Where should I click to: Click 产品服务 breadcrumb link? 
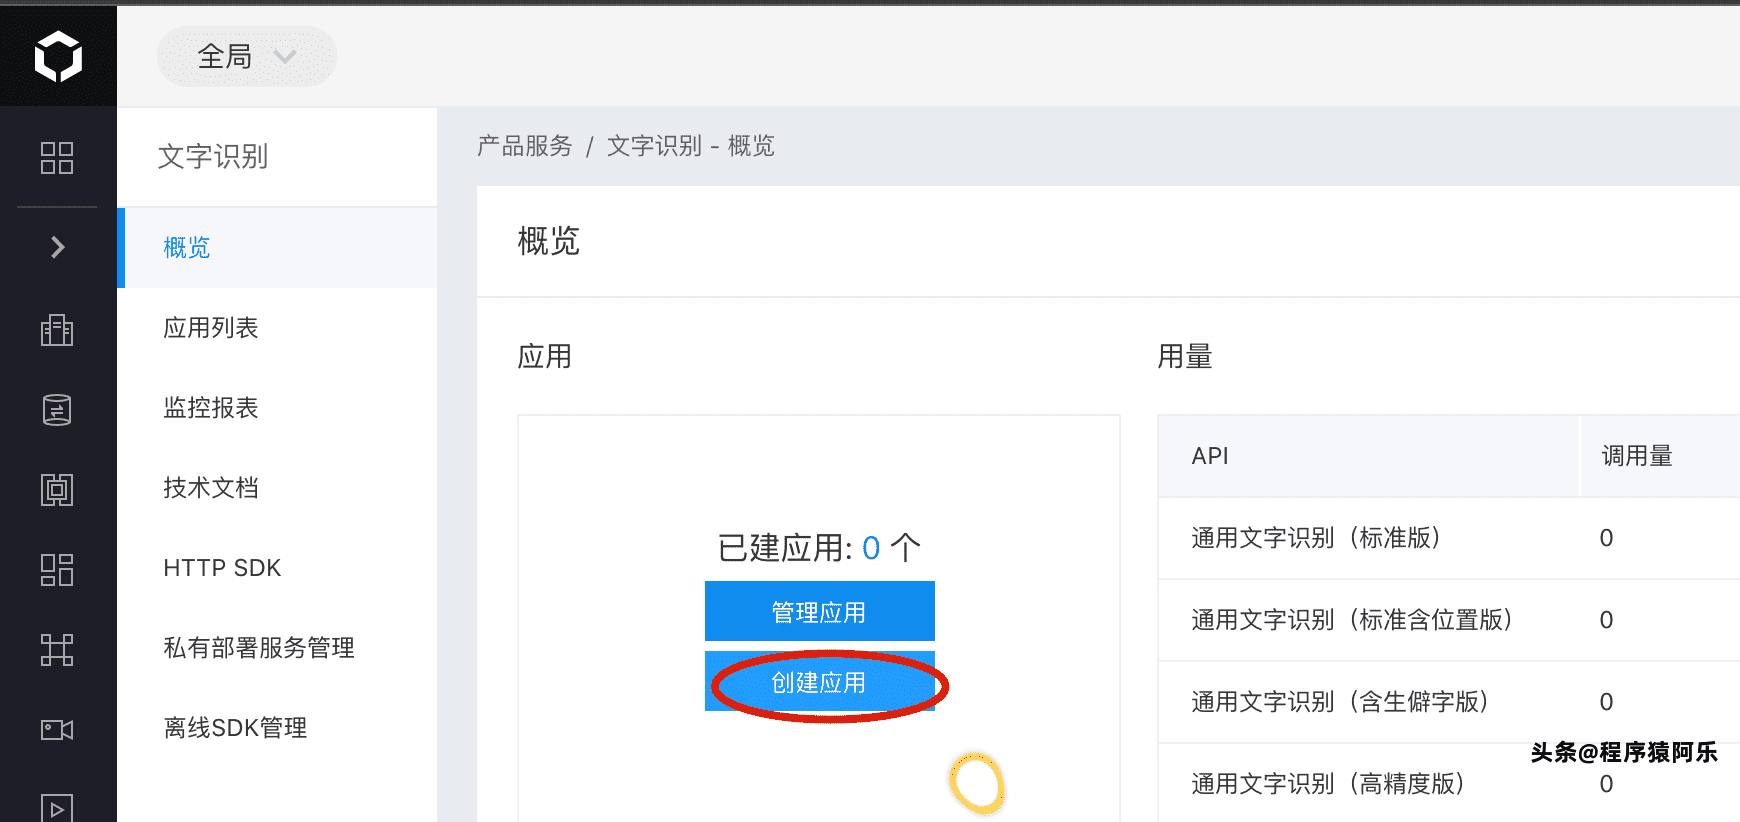525,146
